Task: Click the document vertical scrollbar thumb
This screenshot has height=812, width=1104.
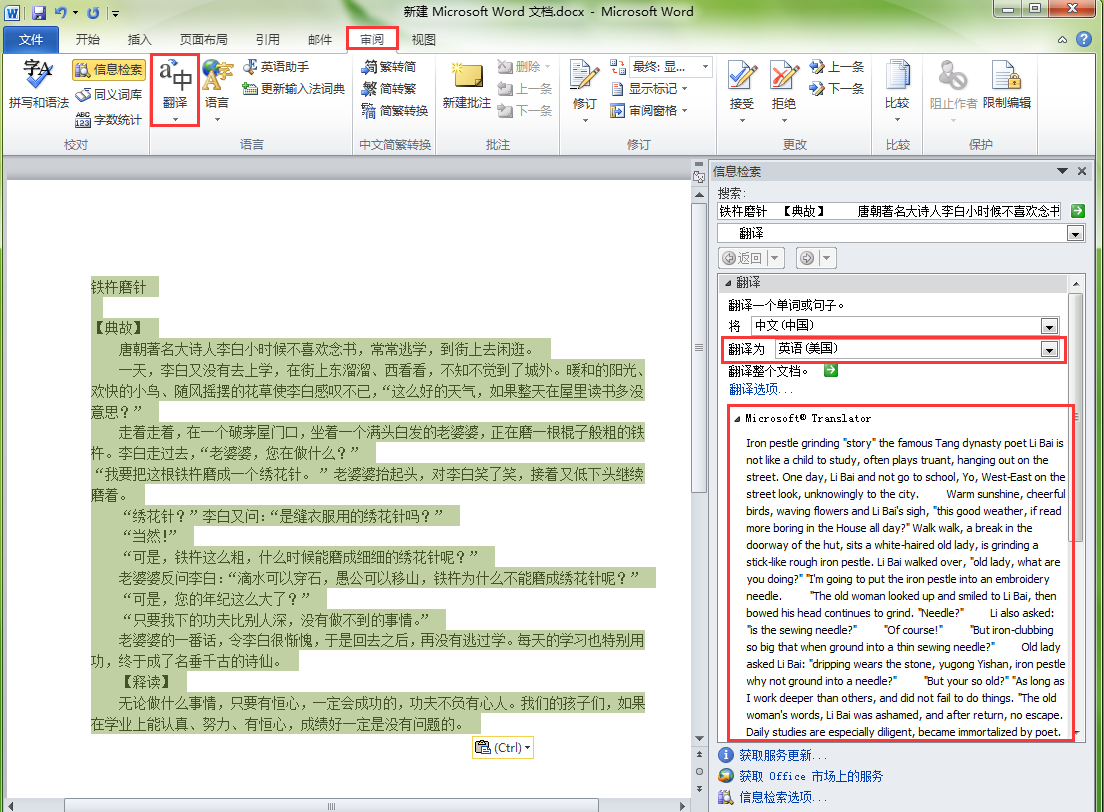Action: [698, 348]
